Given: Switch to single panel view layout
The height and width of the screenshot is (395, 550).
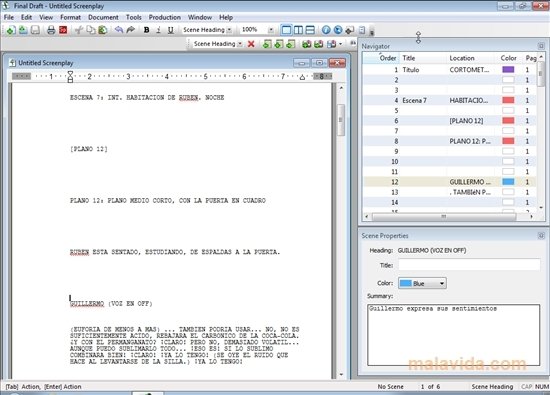Looking at the screenshot, I should tap(286, 30).
